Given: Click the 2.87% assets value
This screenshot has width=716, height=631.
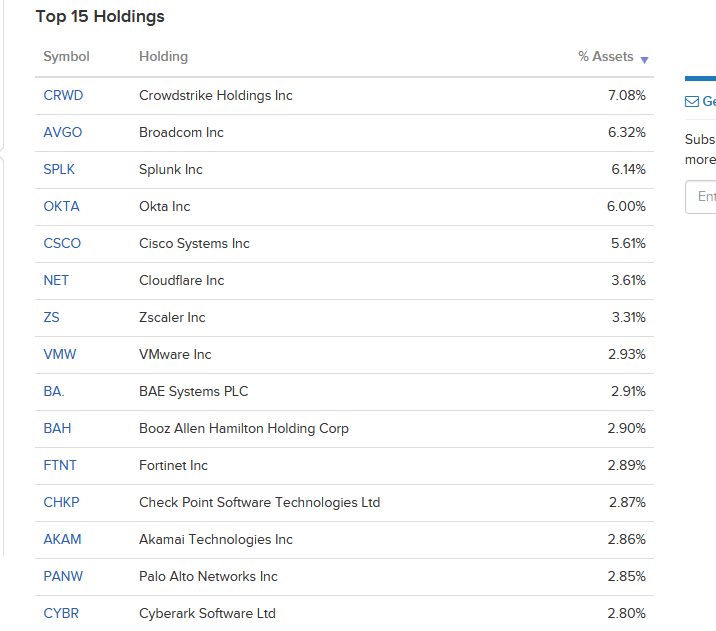Looking at the screenshot, I should pos(627,502).
